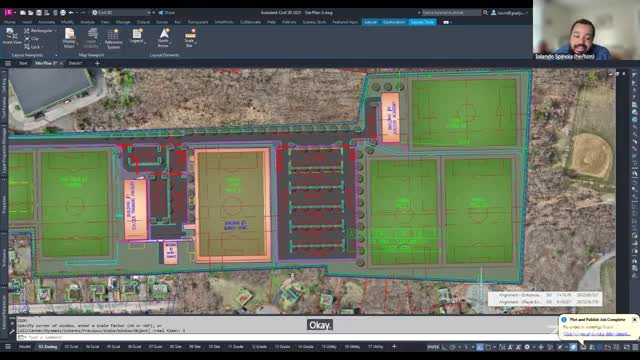Select the Rectangular viewport tool

[38, 31]
